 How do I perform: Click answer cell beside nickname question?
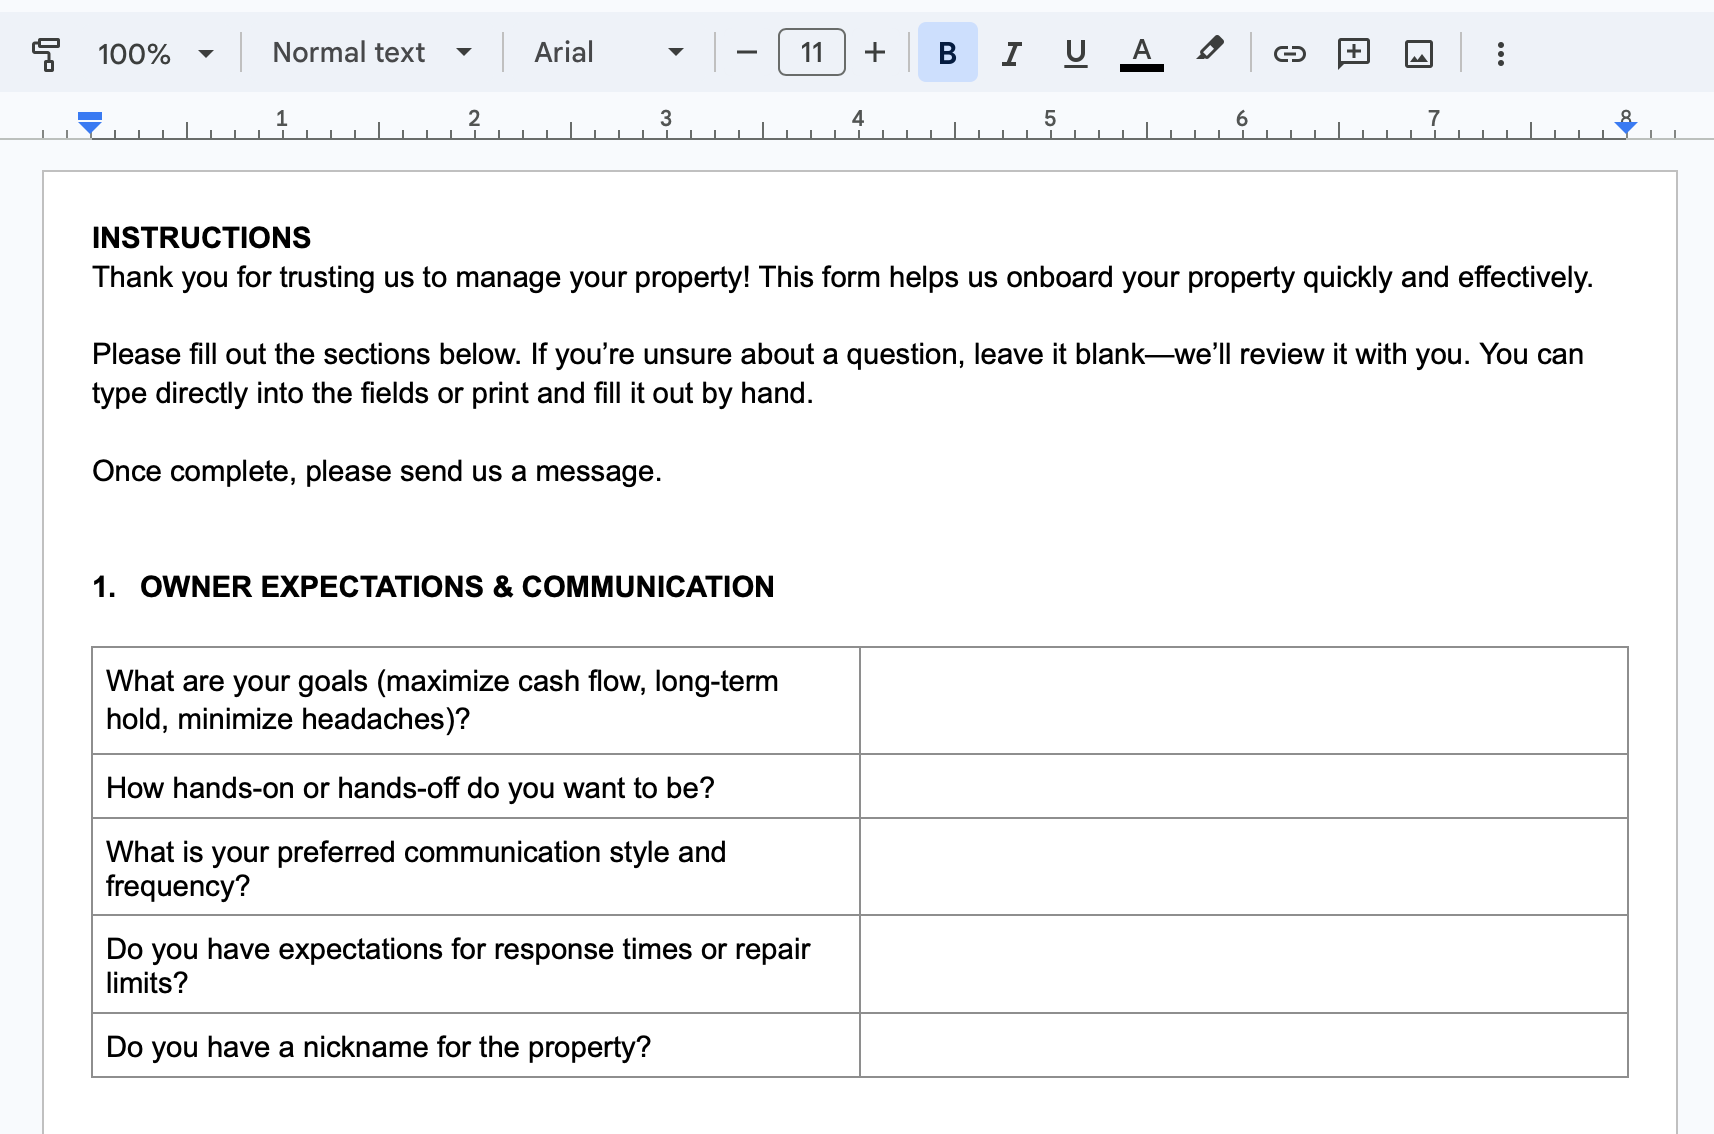pos(1244,1045)
